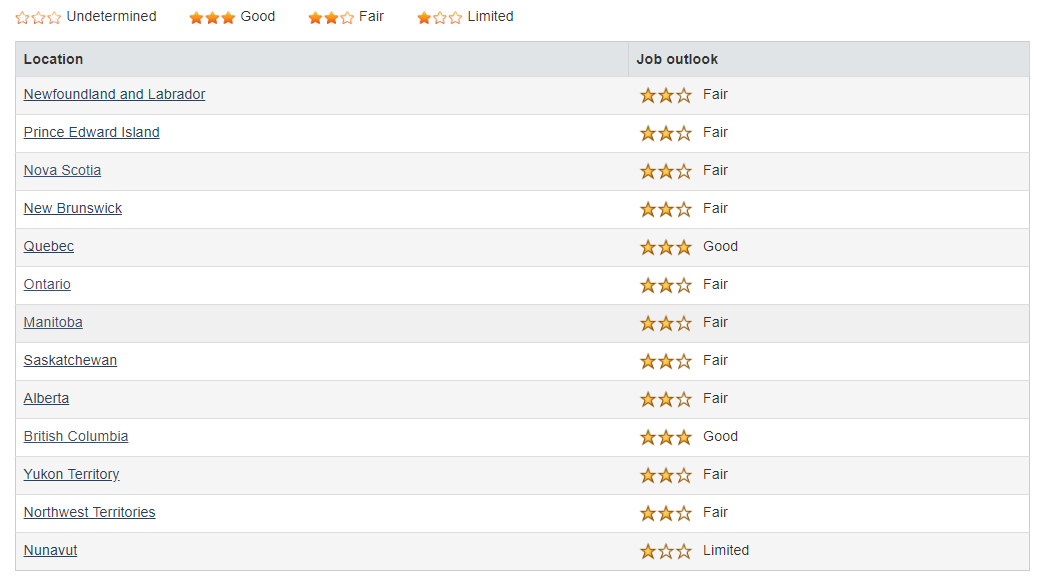Click the Ontario link
Image resolution: width=1041 pixels, height=583 pixels.
(x=47, y=284)
